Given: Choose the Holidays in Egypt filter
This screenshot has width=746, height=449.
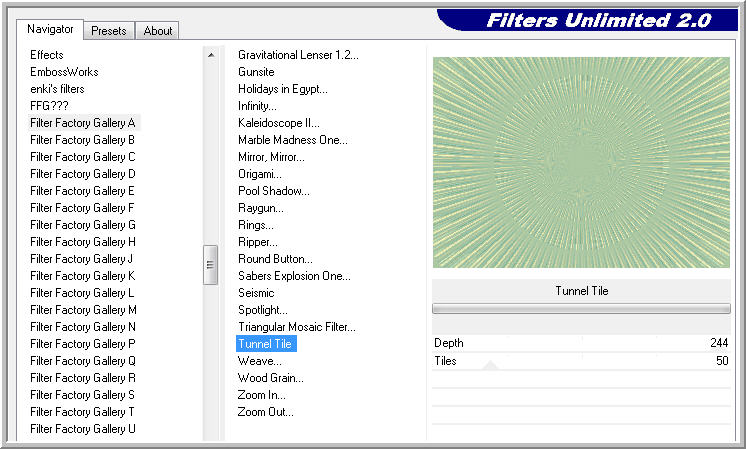Looking at the screenshot, I should [x=283, y=89].
